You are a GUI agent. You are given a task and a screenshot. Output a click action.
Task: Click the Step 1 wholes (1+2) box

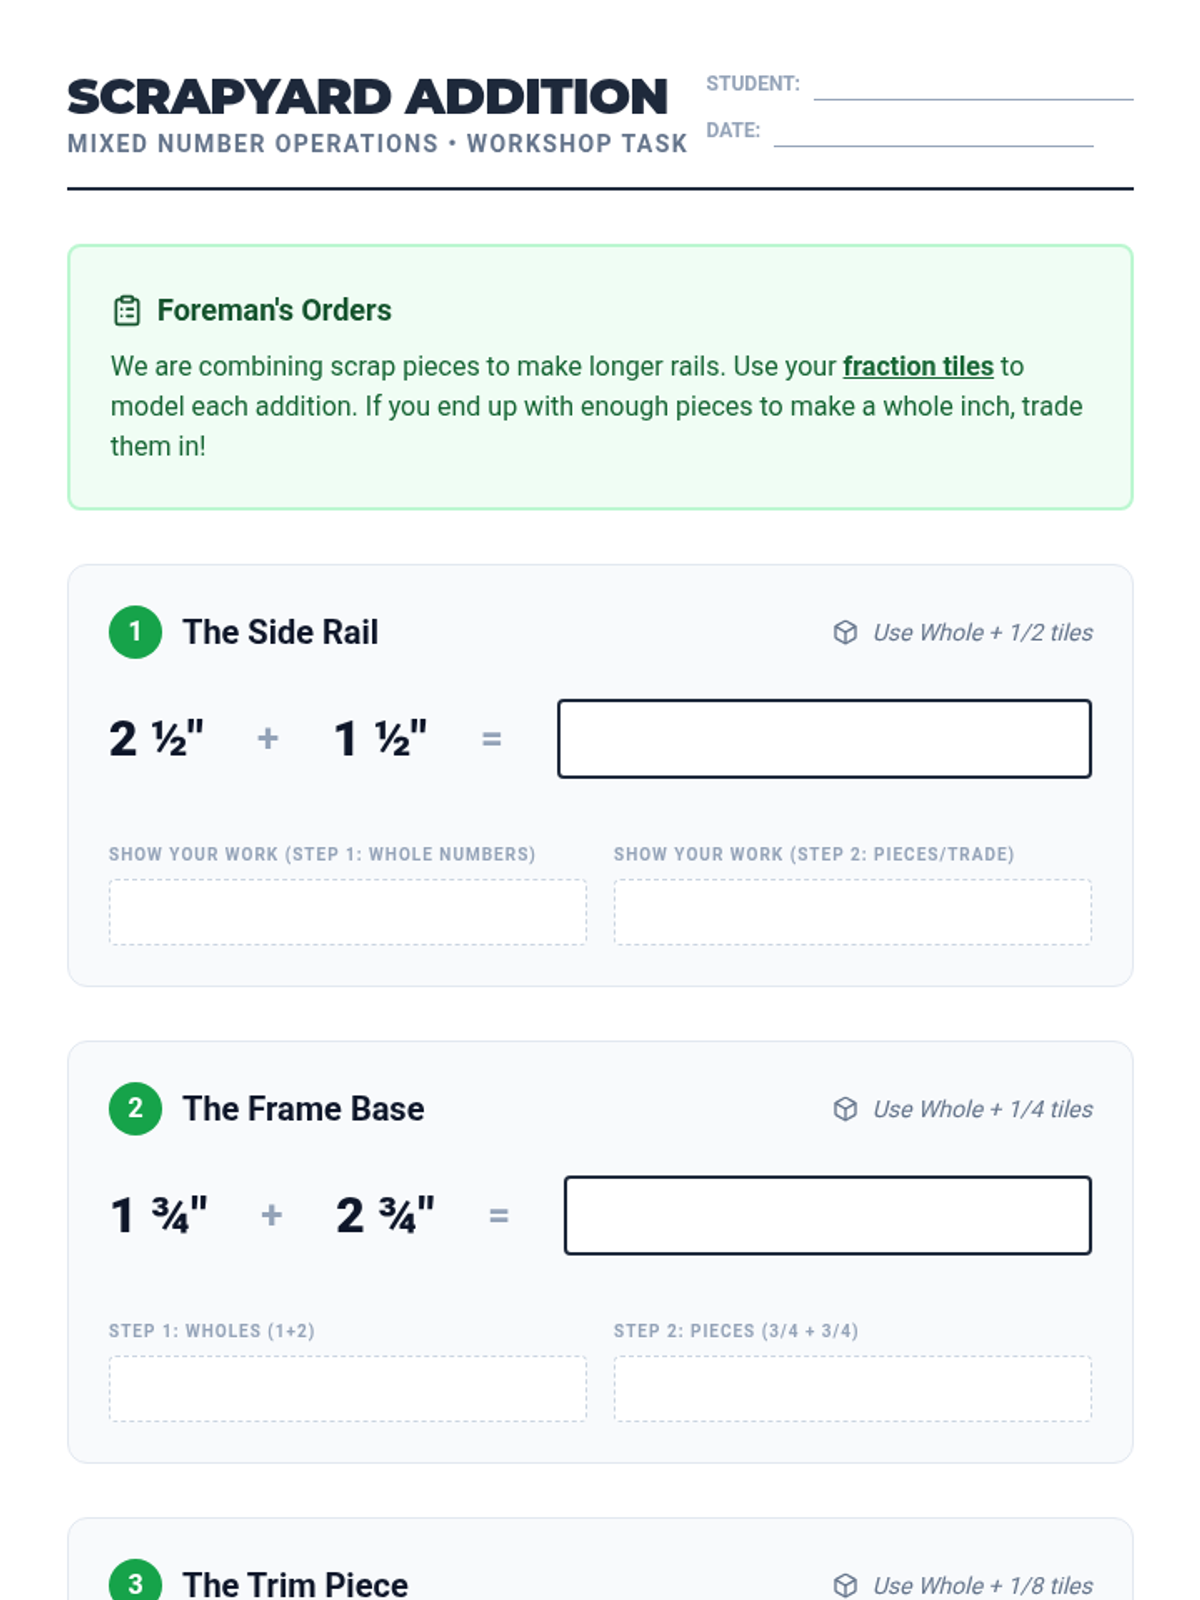pyautogui.click(x=347, y=1388)
